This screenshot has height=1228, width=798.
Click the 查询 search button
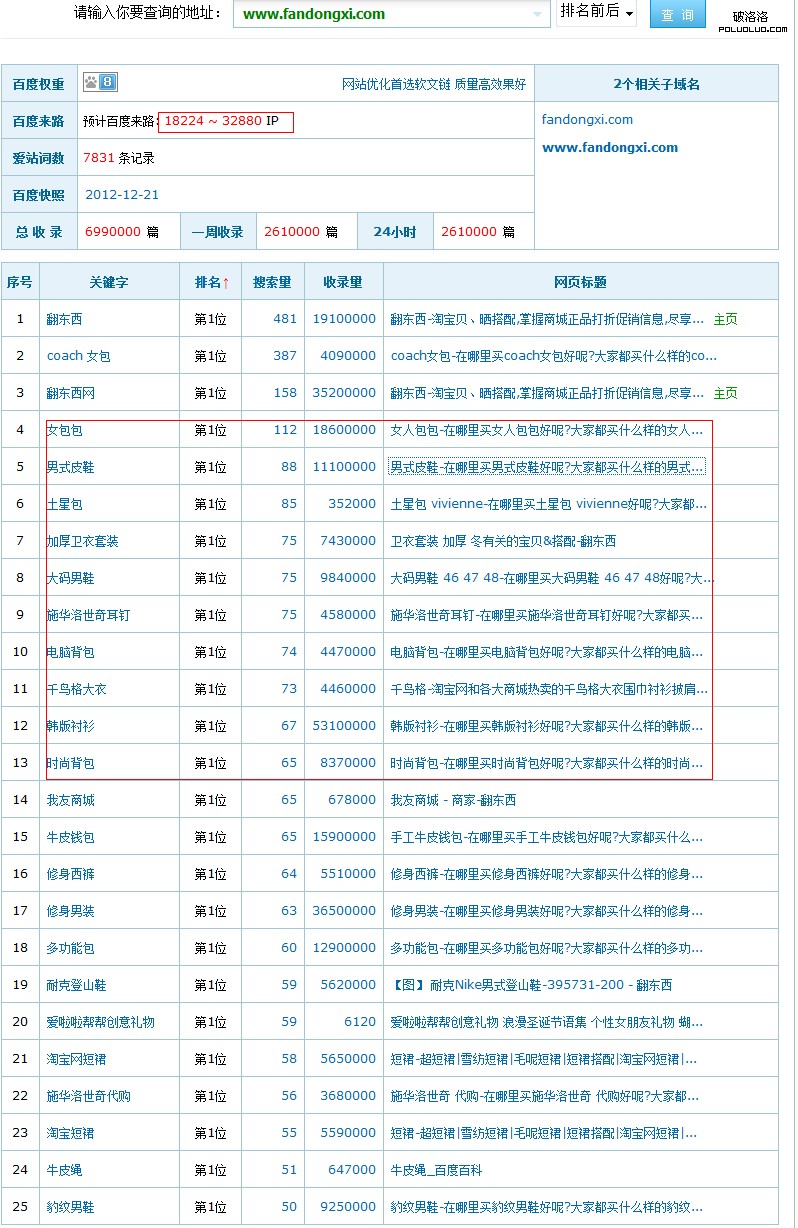tap(677, 15)
